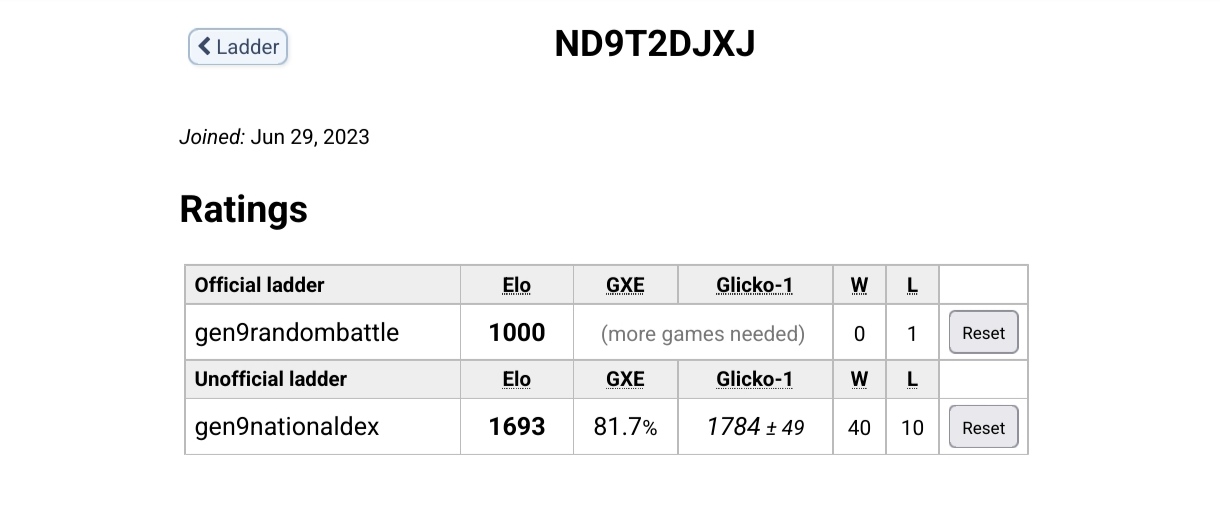This screenshot has width=1220, height=527.
Task: Click the Elo header in the Unofficial ladder row
Action: click(517, 380)
